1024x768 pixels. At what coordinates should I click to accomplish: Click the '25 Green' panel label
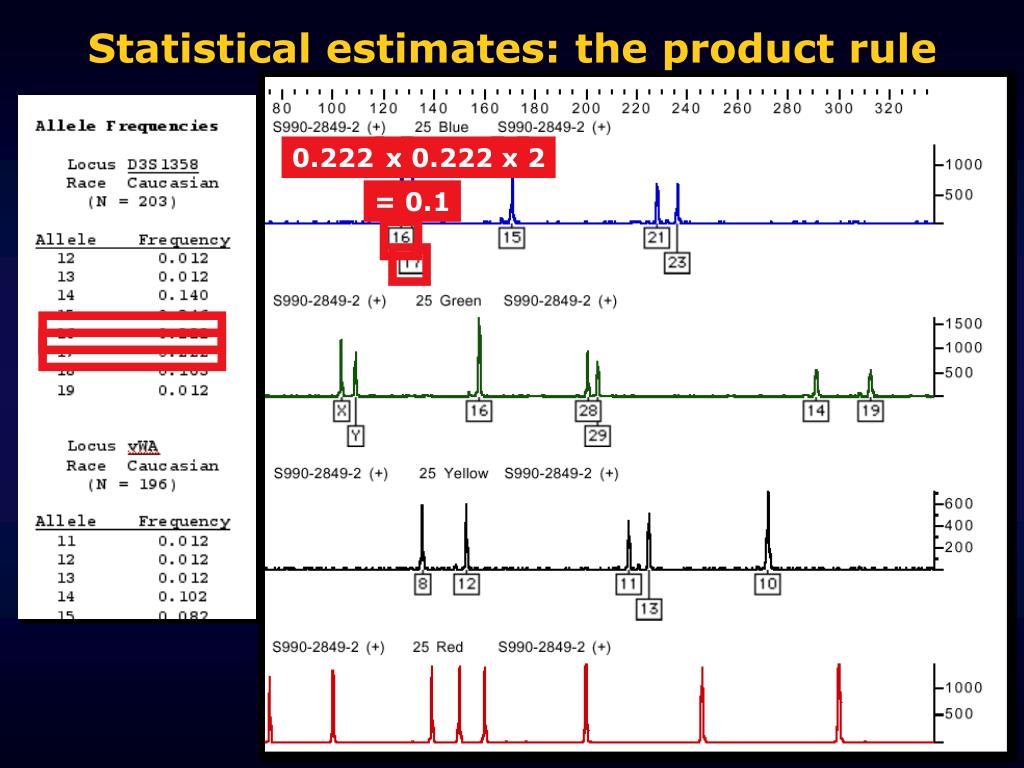[x=448, y=301]
